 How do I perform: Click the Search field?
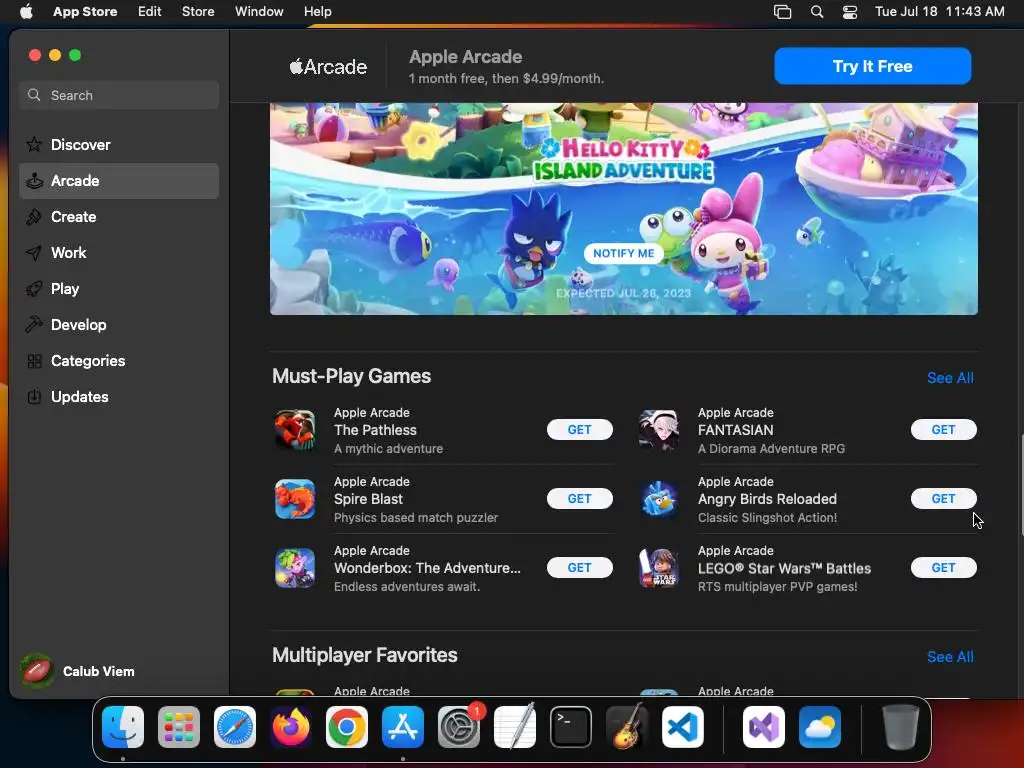coord(119,95)
